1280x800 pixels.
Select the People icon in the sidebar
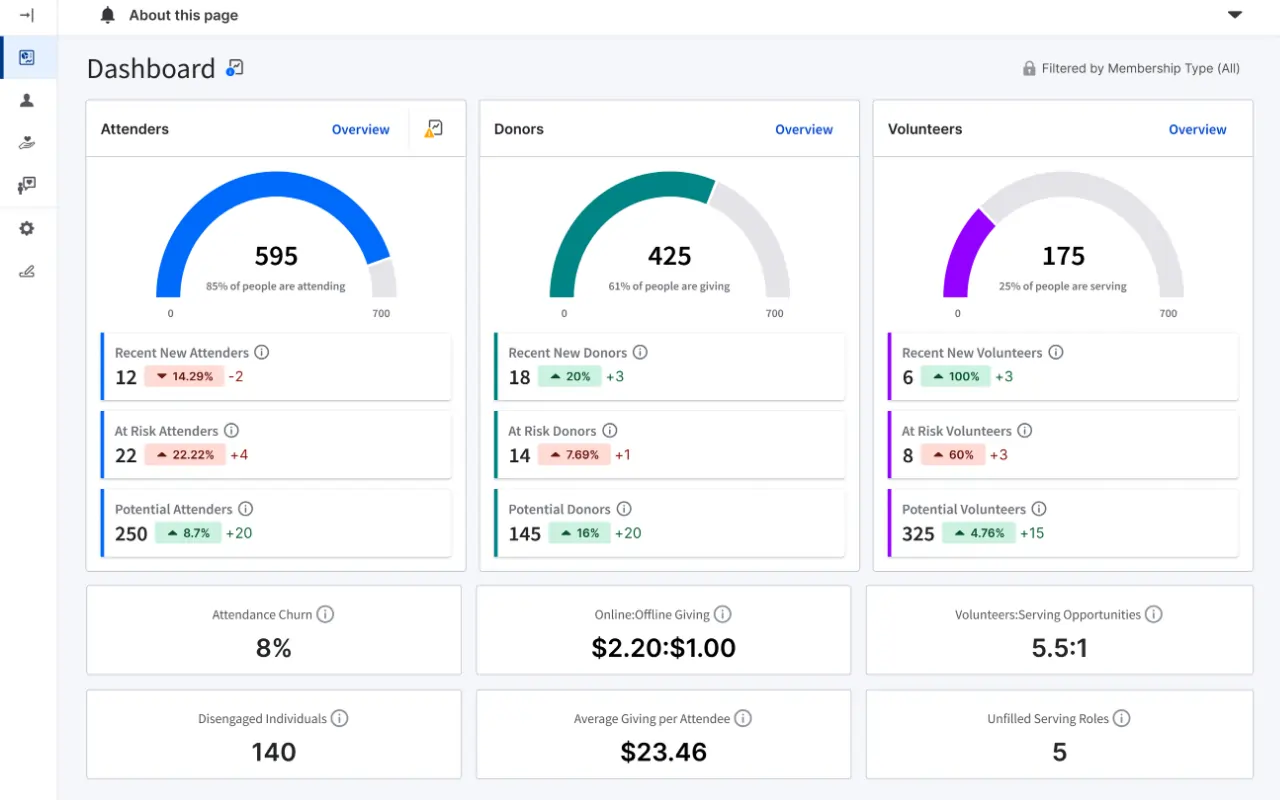pyautogui.click(x=28, y=100)
